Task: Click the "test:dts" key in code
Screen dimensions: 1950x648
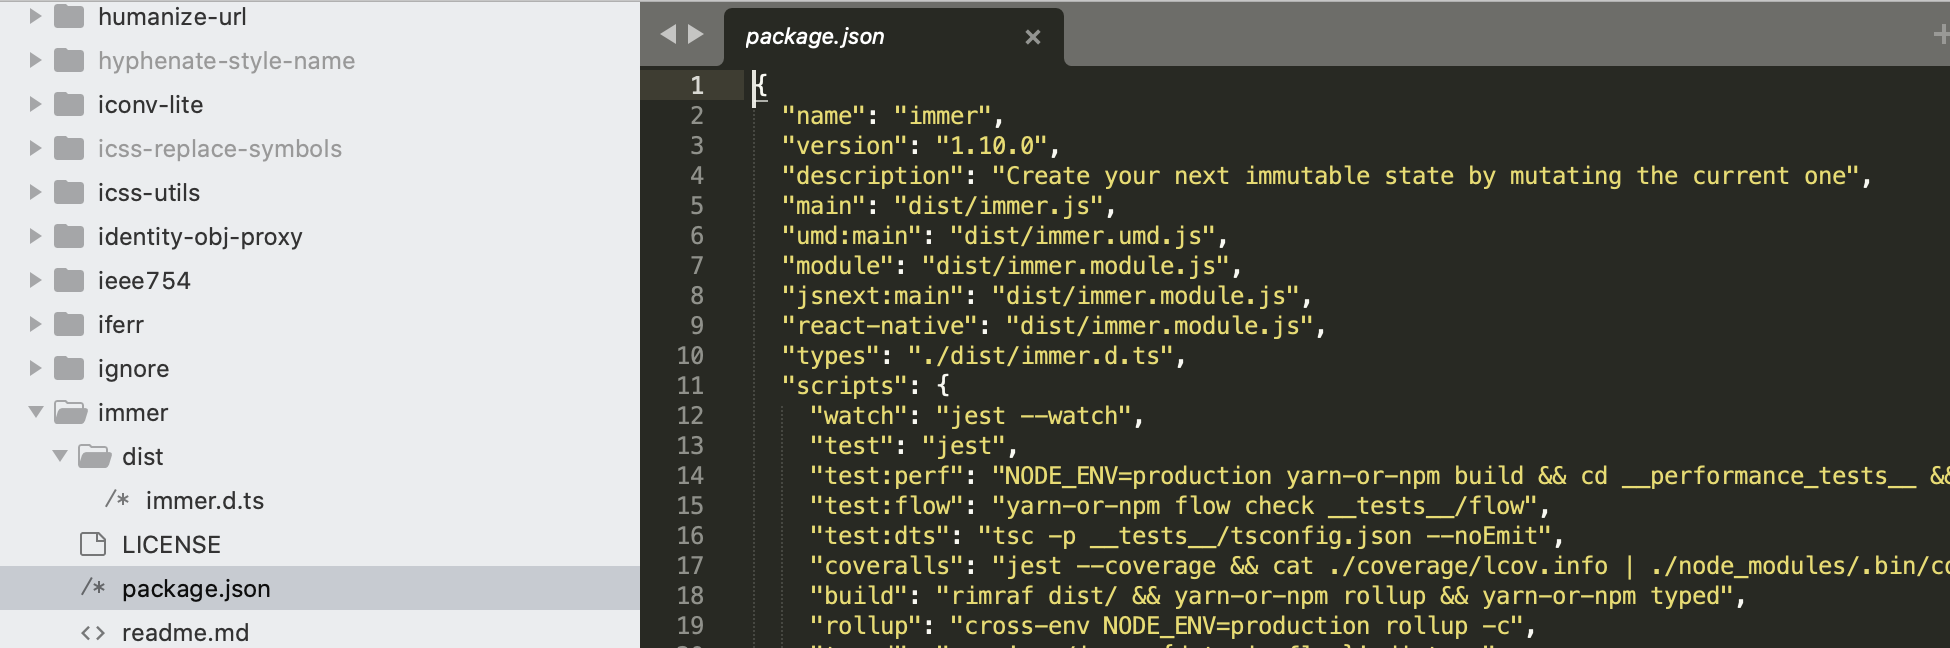Action: pos(880,535)
